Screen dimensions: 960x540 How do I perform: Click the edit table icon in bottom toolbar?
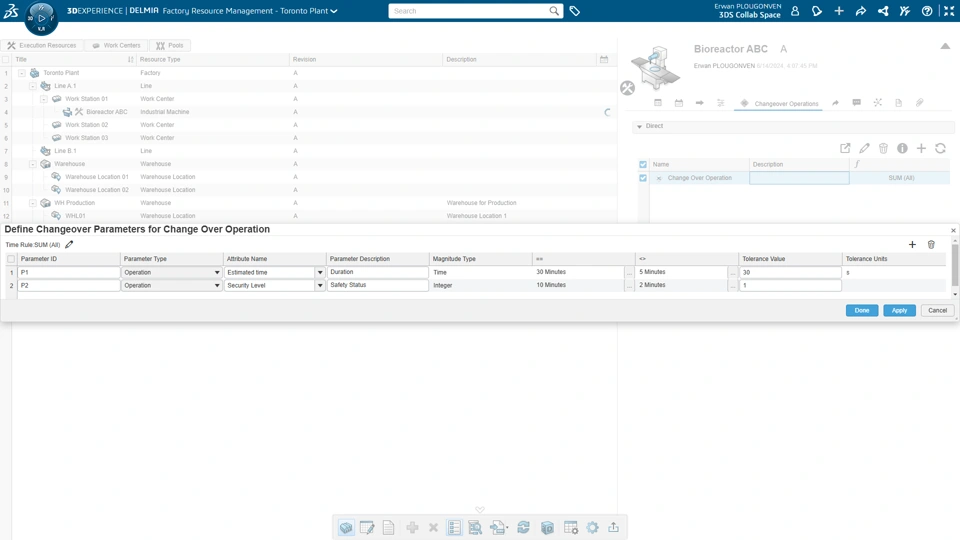(x=367, y=527)
